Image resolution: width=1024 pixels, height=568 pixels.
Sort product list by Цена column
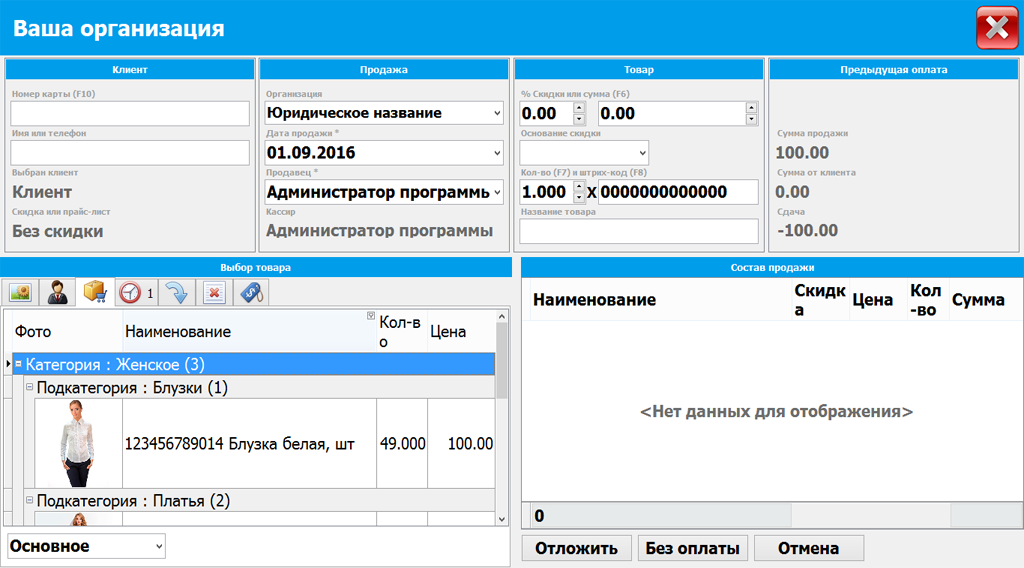(x=460, y=332)
